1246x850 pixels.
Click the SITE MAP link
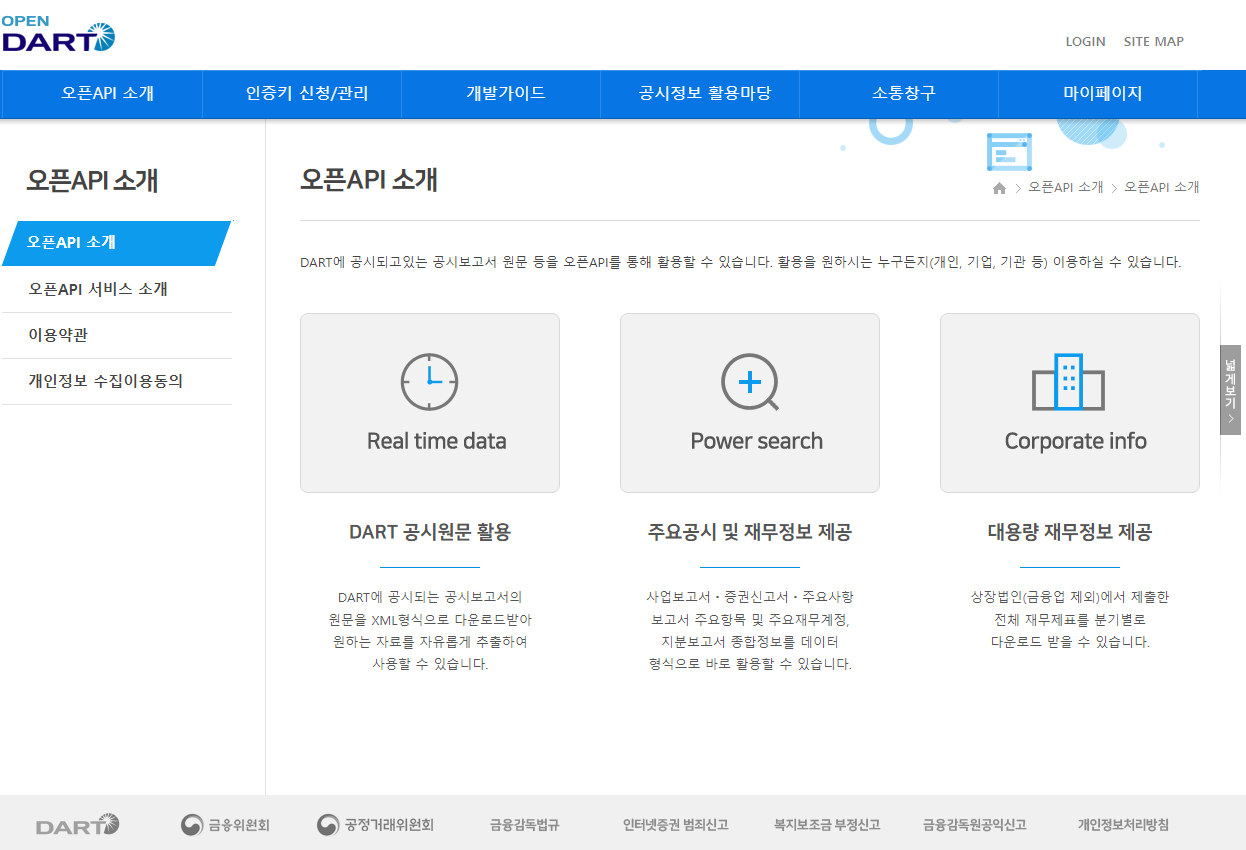pos(1153,42)
